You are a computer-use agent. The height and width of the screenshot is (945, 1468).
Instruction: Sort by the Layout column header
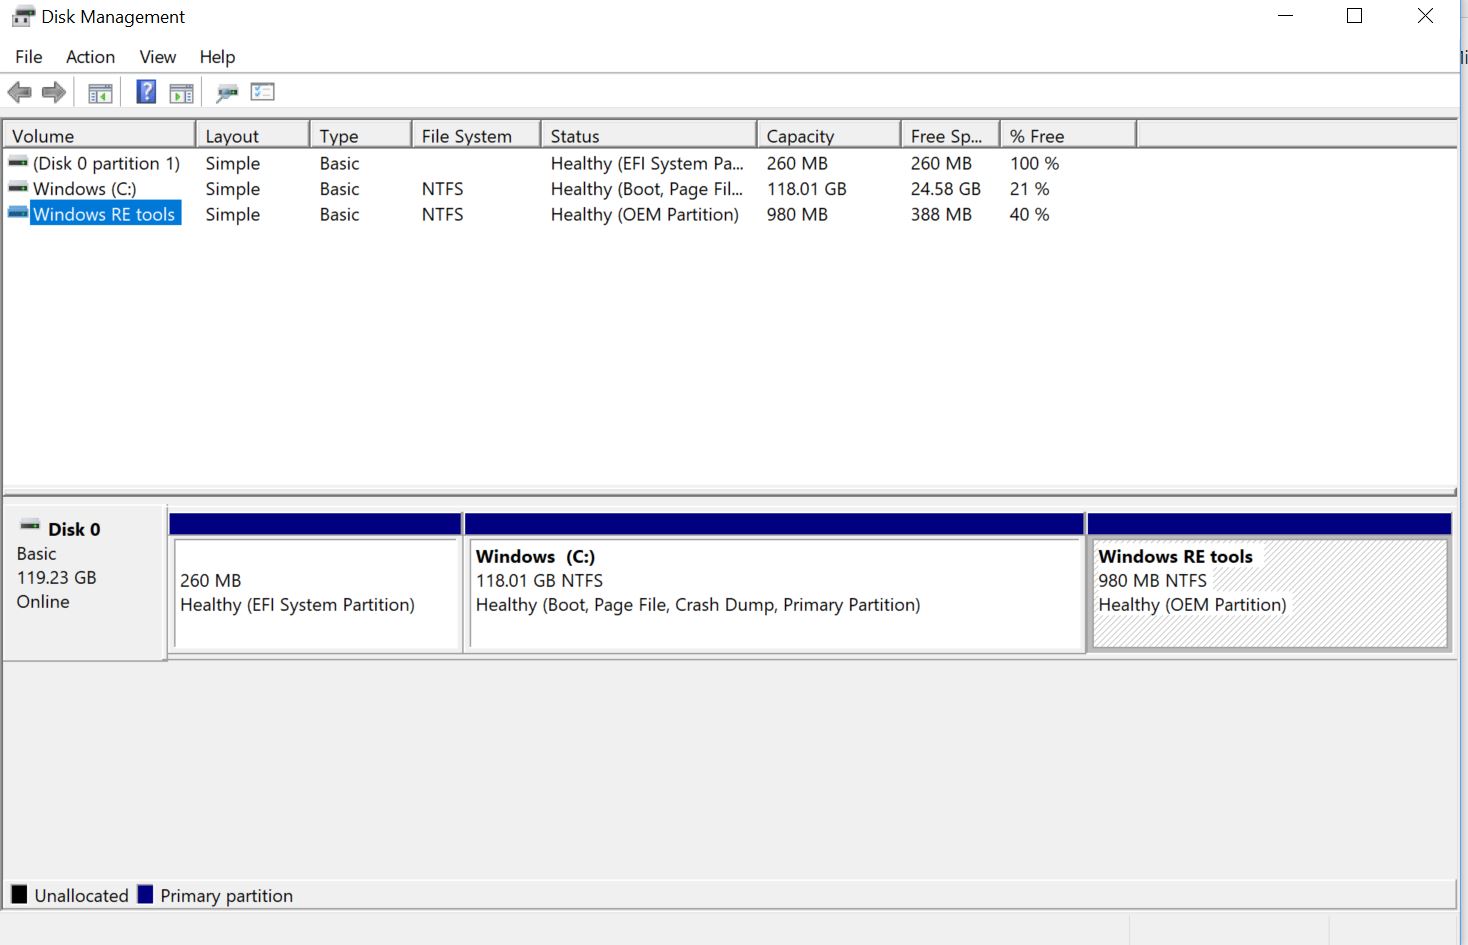pos(252,135)
